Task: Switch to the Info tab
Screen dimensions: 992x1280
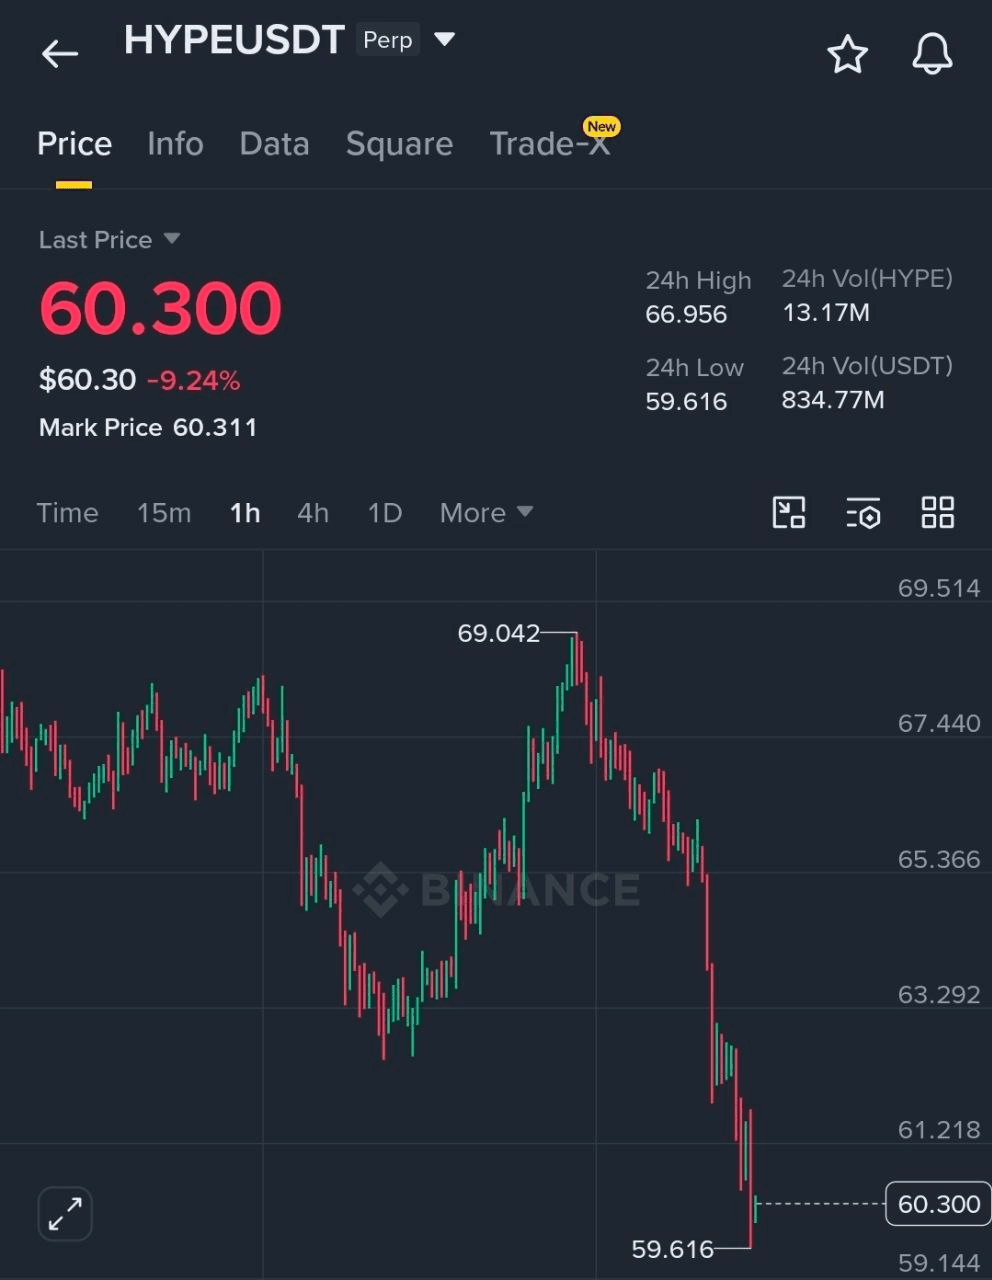Action: [175, 144]
